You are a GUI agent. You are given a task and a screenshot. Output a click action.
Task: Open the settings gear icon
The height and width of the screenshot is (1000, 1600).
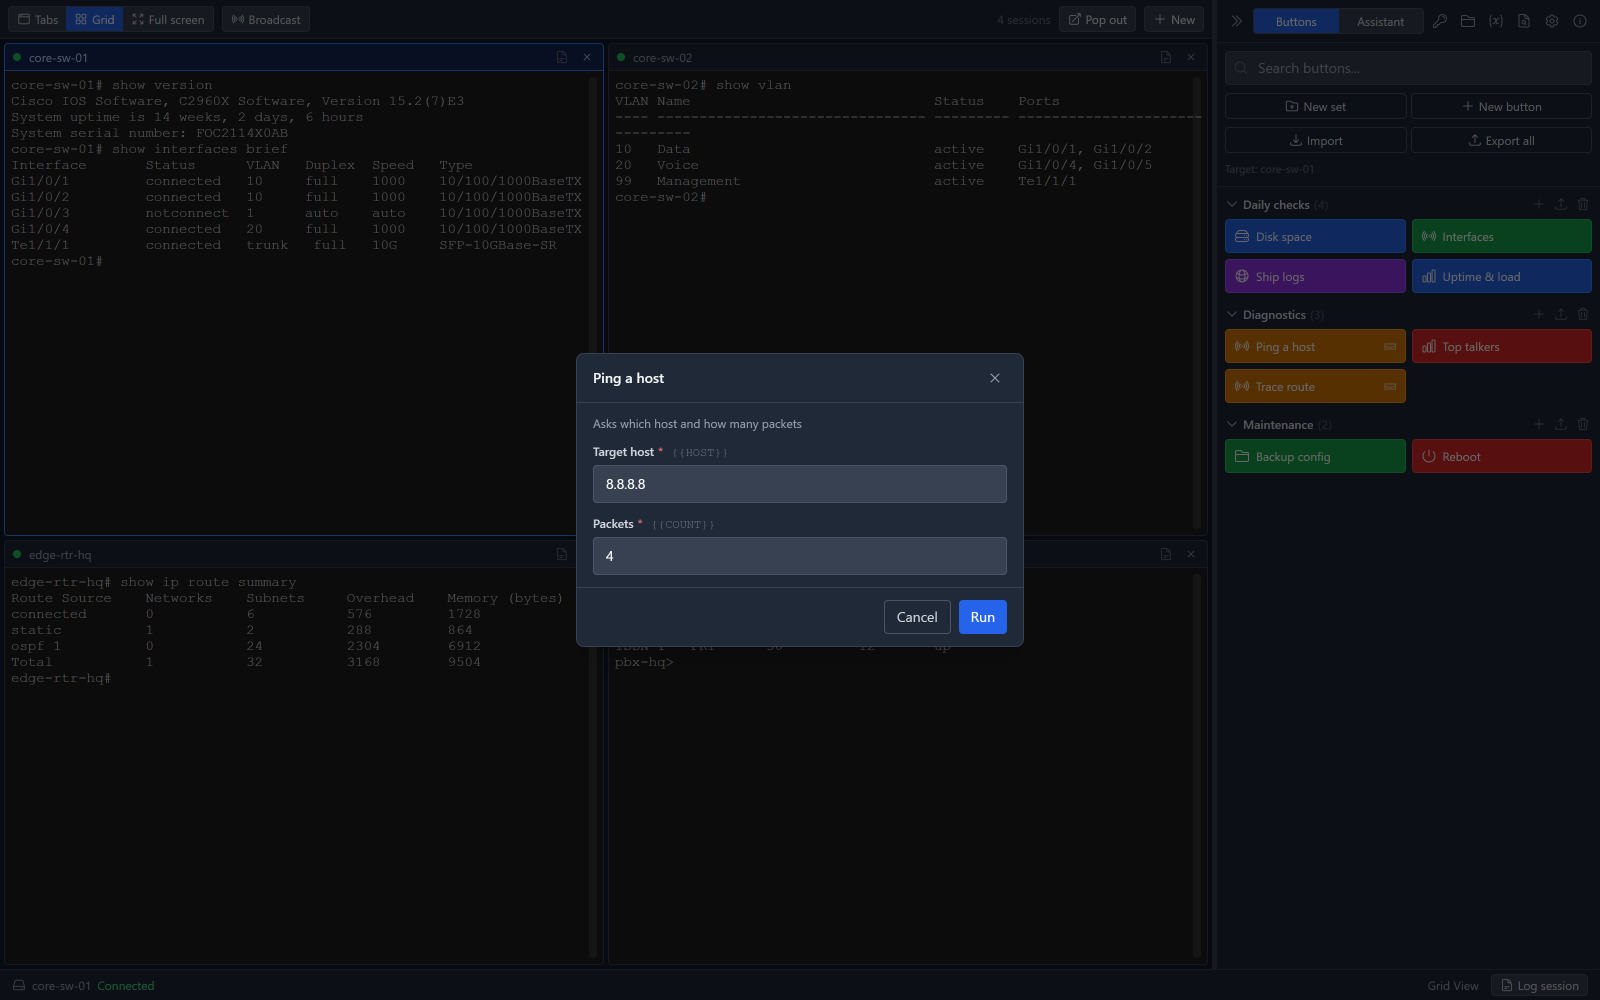pos(1552,21)
